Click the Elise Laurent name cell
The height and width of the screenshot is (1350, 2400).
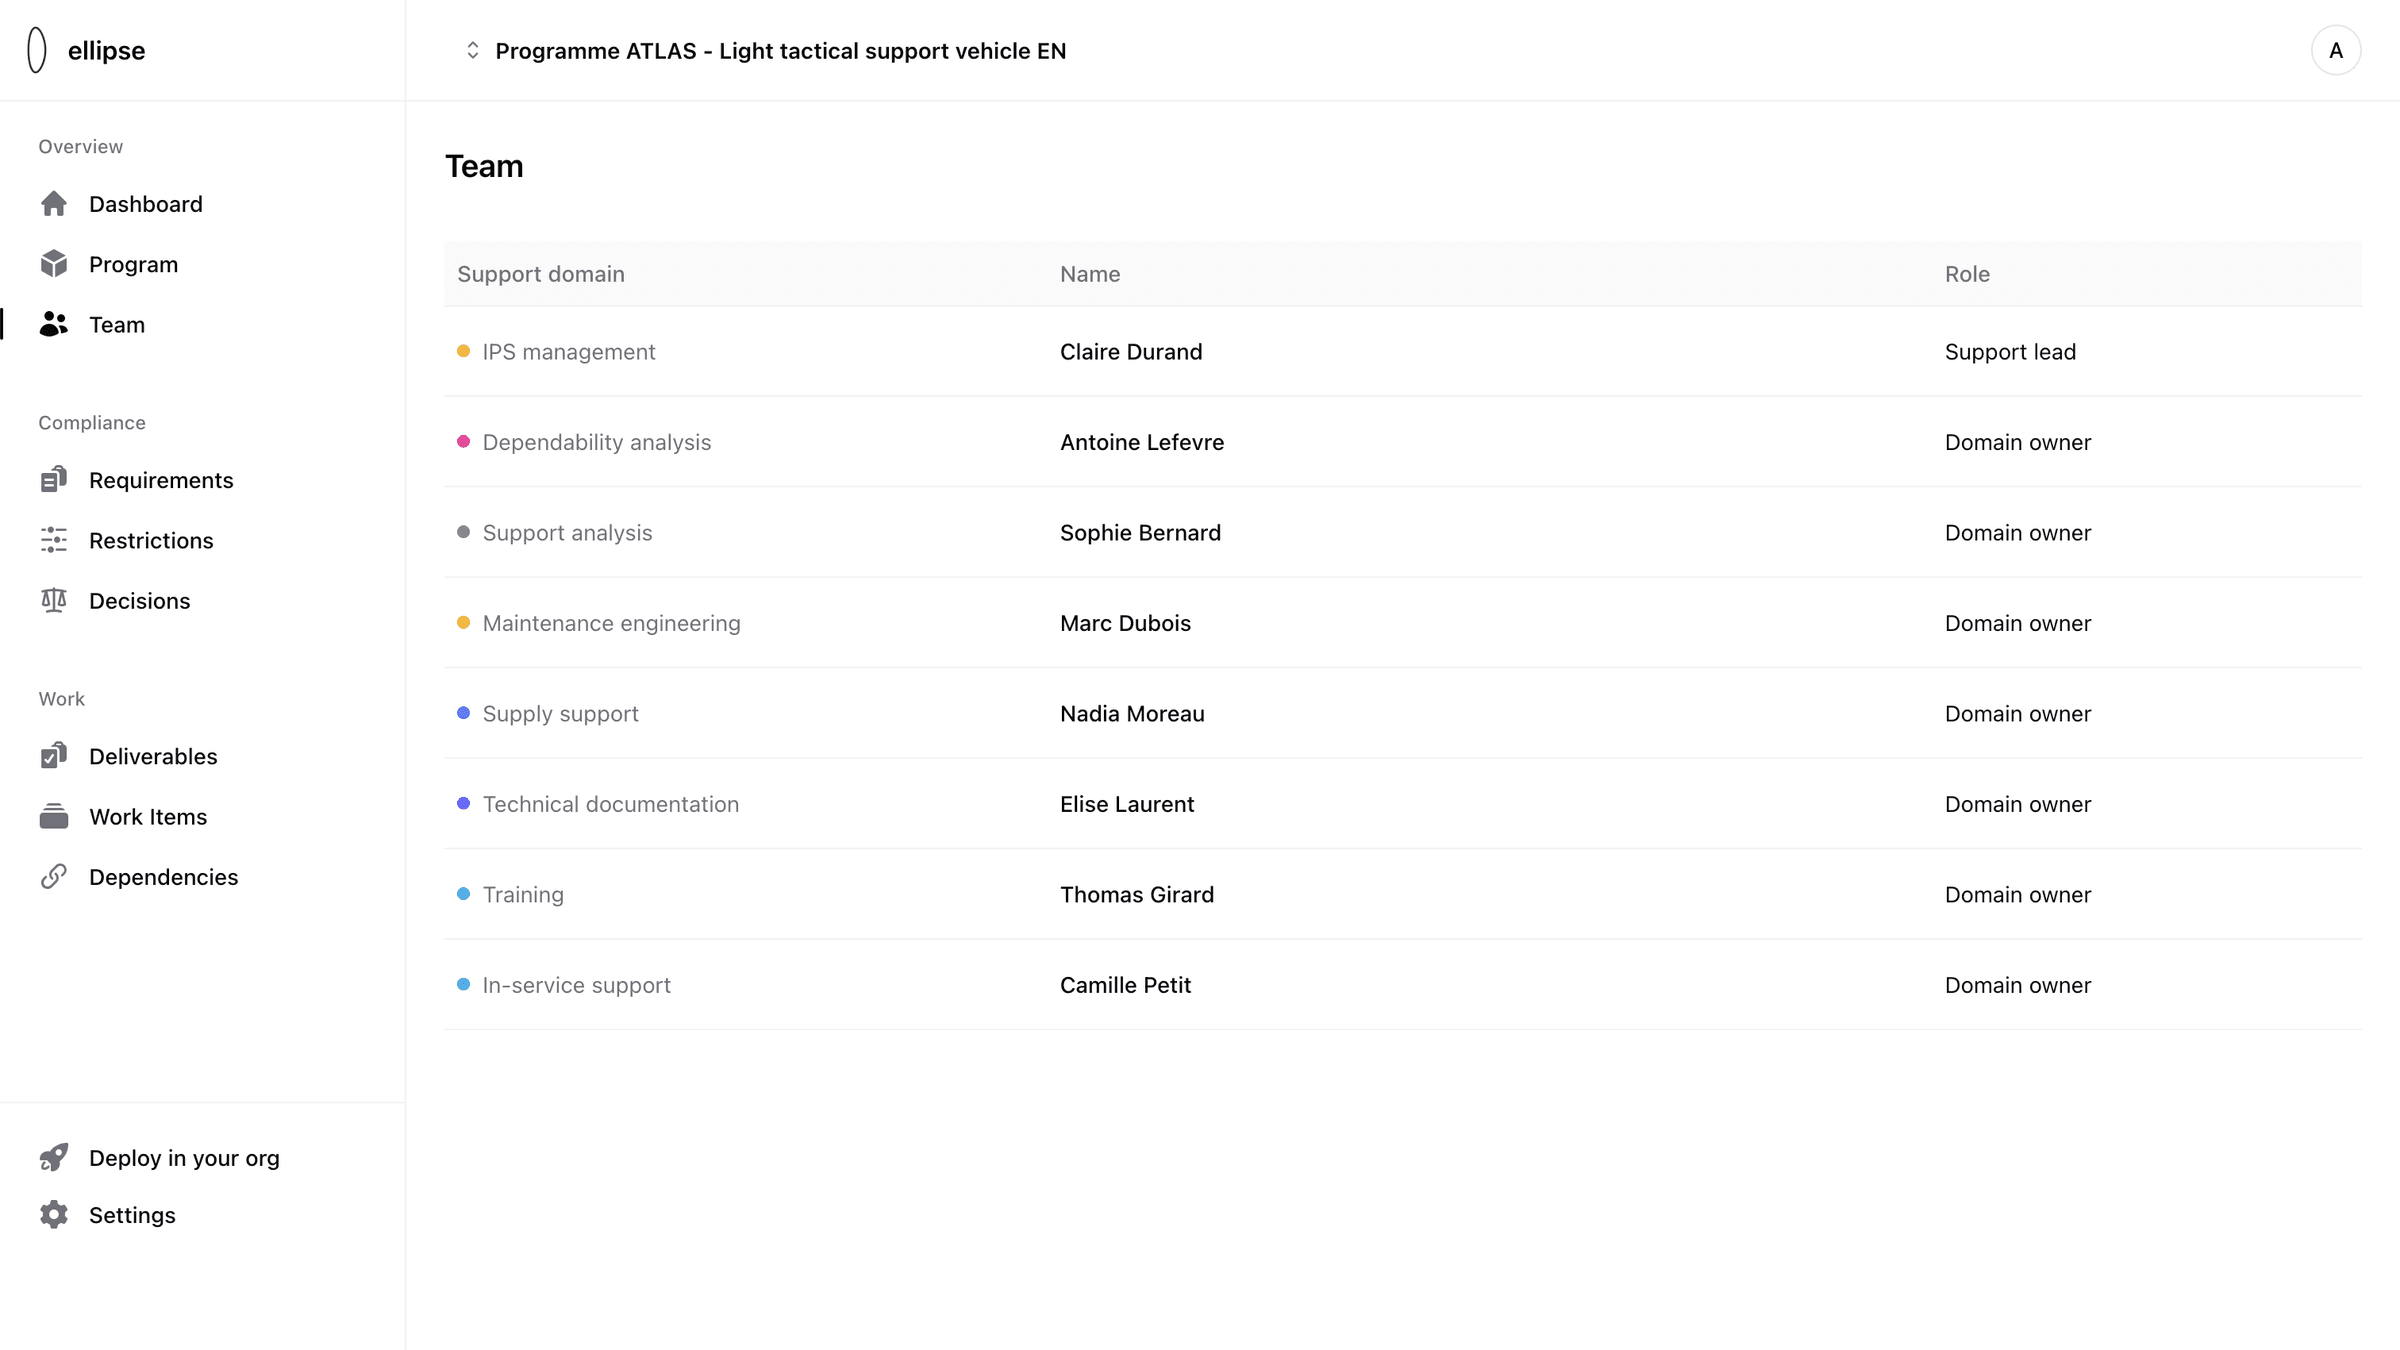click(x=1127, y=803)
